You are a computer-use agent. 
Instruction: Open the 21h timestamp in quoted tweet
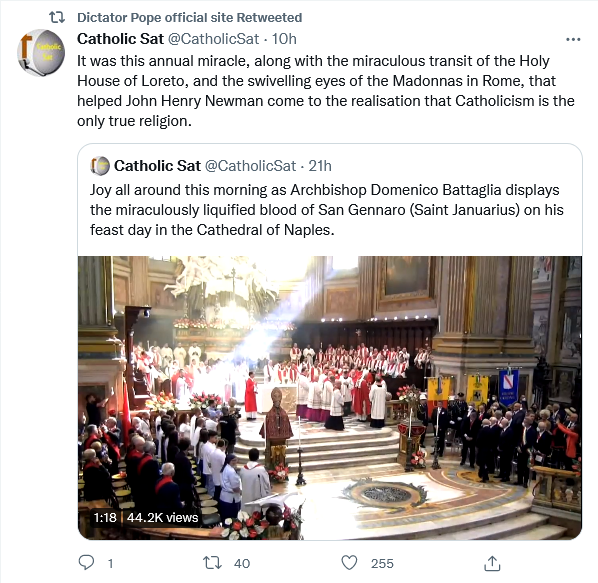click(x=320, y=166)
